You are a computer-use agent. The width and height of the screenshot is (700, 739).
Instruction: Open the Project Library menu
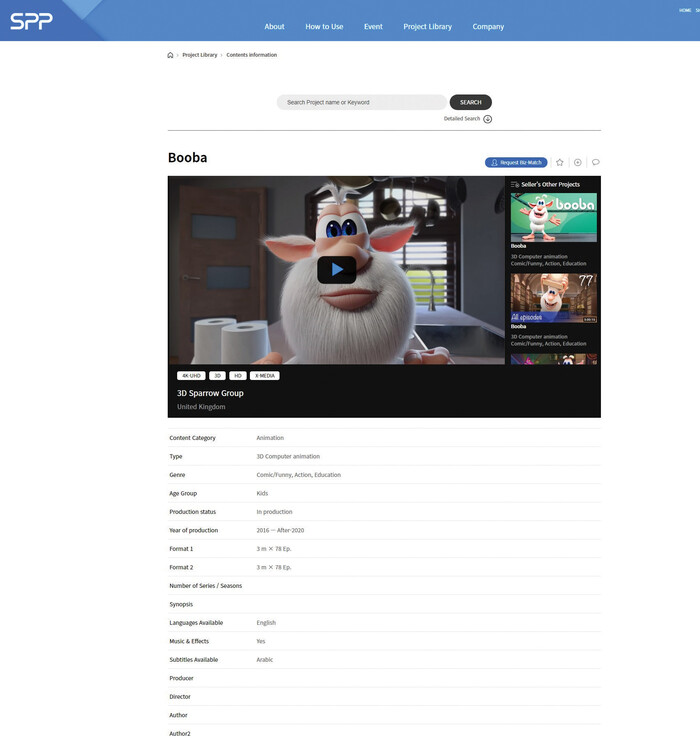[x=428, y=27]
